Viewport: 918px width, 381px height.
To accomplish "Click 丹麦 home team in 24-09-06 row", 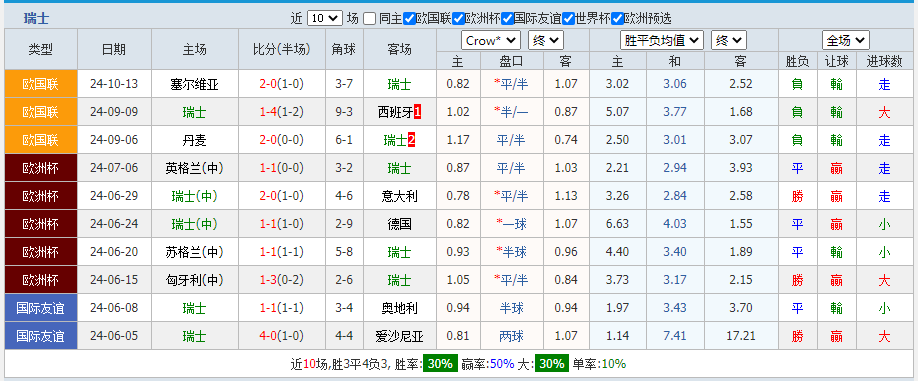I will 194,140.
